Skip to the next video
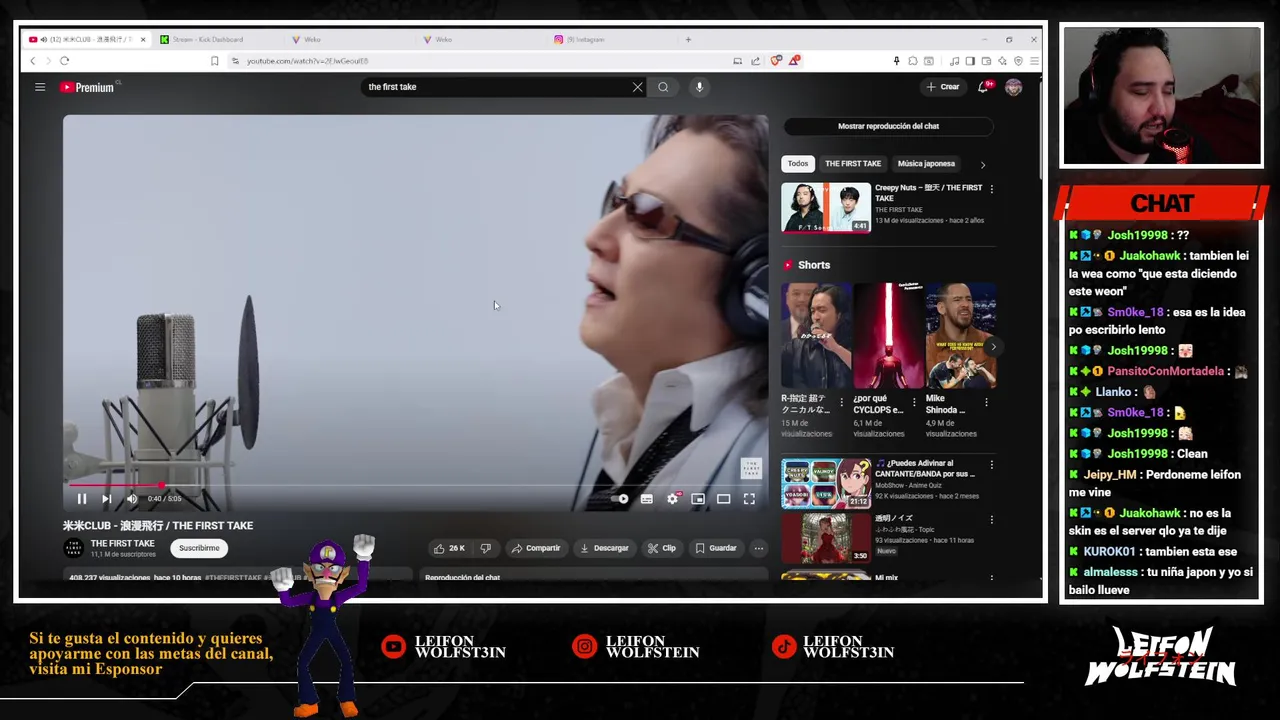 coord(106,499)
